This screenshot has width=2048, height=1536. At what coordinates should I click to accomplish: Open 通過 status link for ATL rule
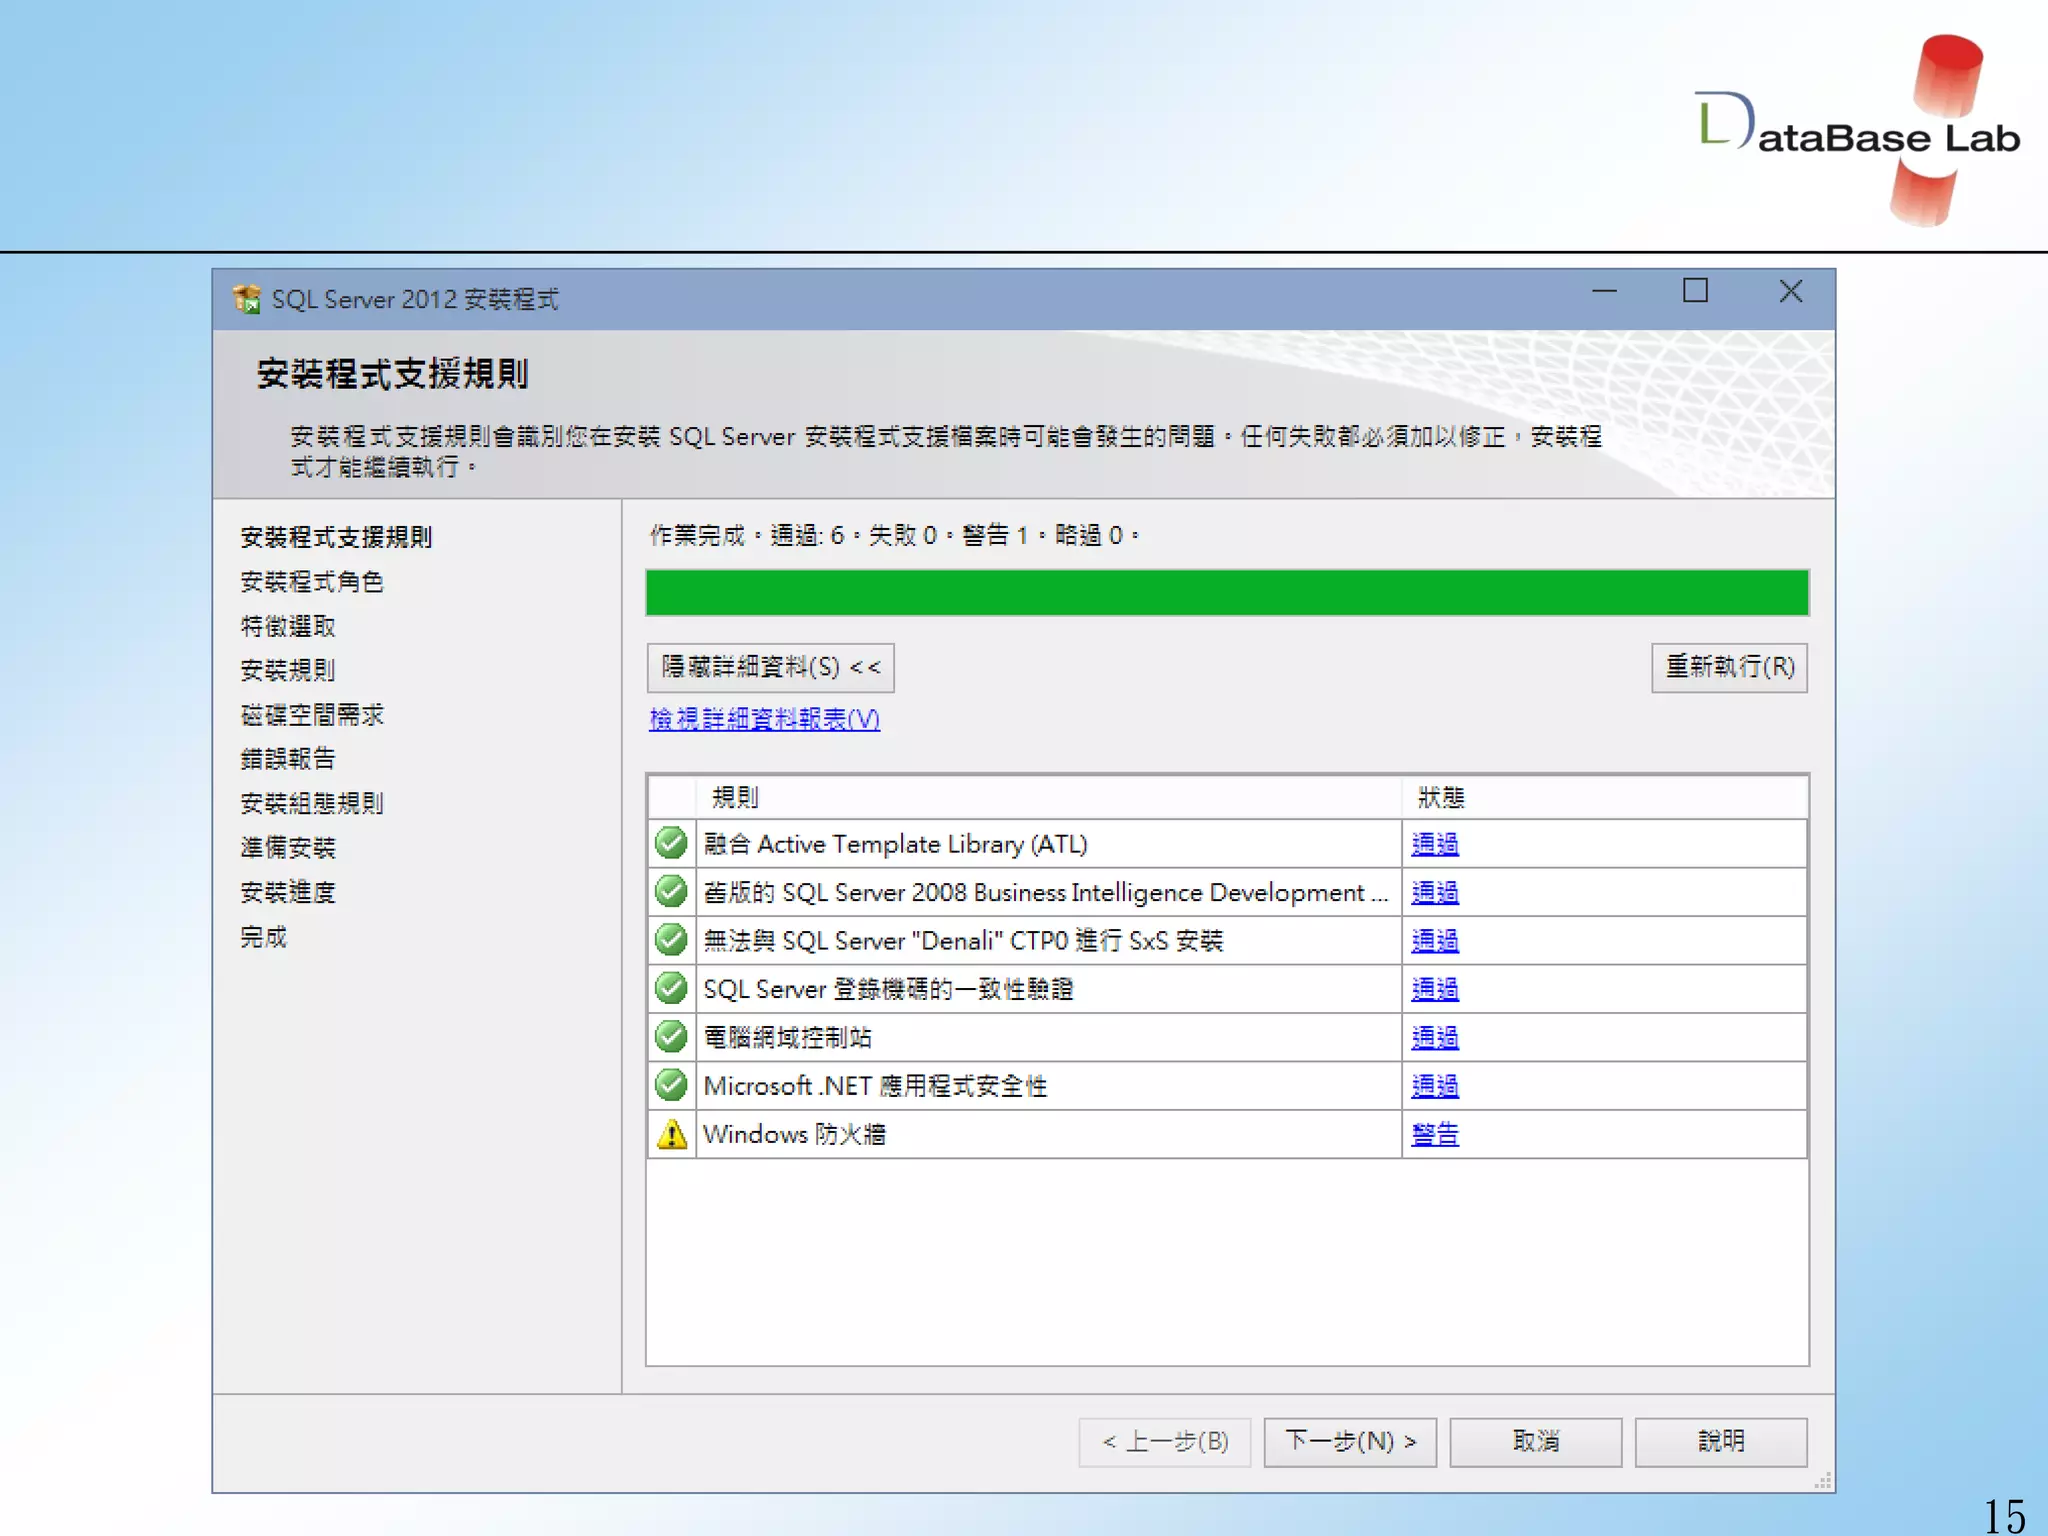point(1435,844)
